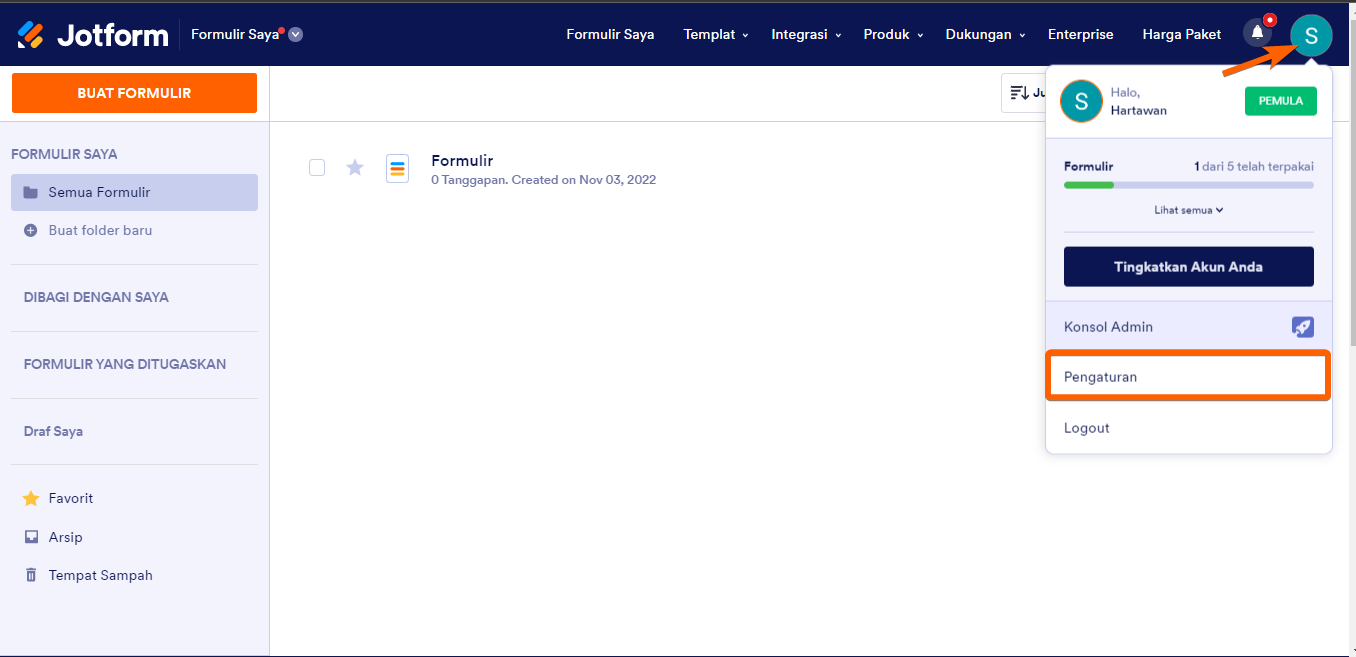The height and width of the screenshot is (657, 1356).
Task: Click the folder icon of Semua Formulir
Action: (31, 192)
